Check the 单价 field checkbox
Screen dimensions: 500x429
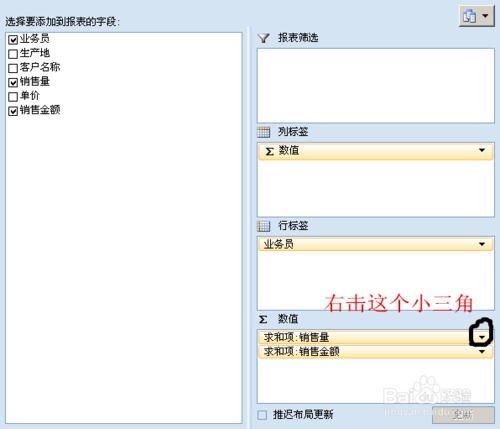(13, 97)
